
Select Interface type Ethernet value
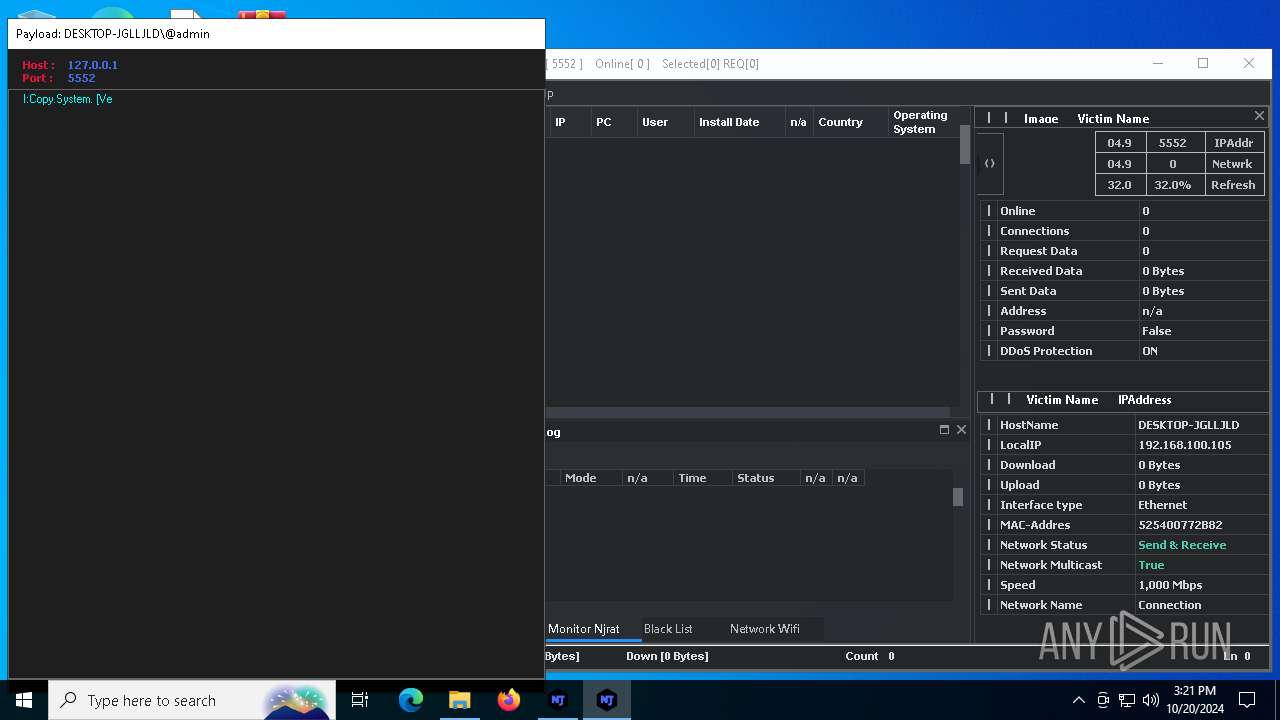tap(1162, 505)
